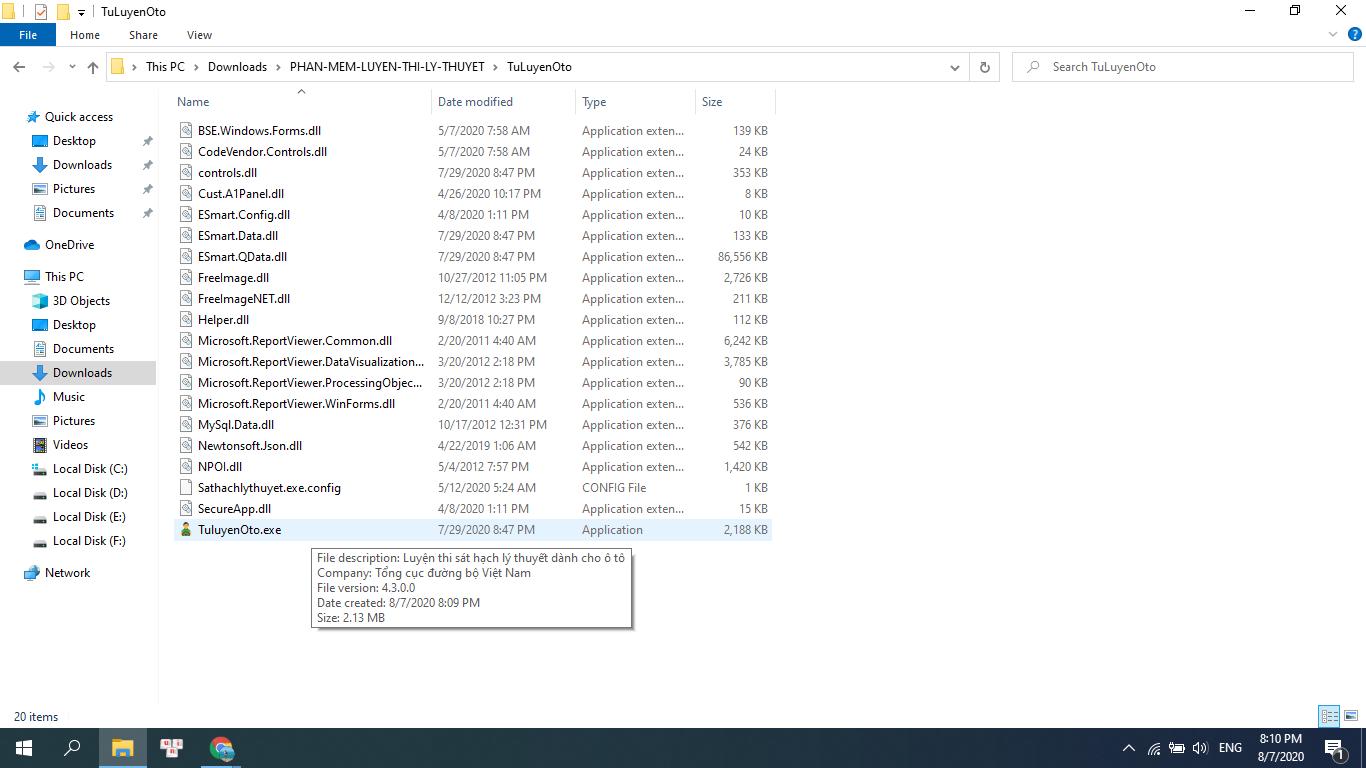Open Chrome from the taskbar
The image size is (1366, 768).
click(x=222, y=748)
